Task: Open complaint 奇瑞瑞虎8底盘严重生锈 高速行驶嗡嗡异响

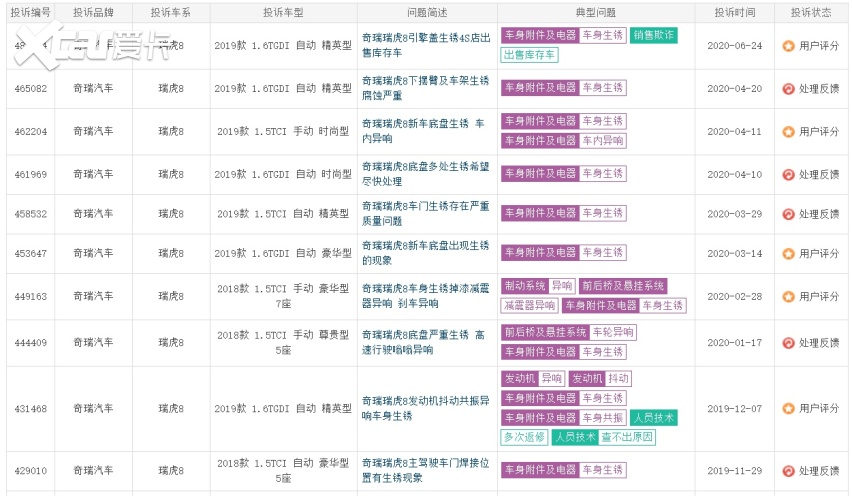Action: point(423,342)
